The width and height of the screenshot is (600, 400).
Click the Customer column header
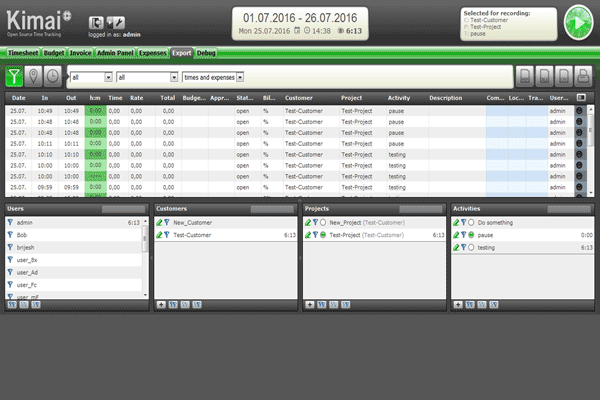point(299,98)
